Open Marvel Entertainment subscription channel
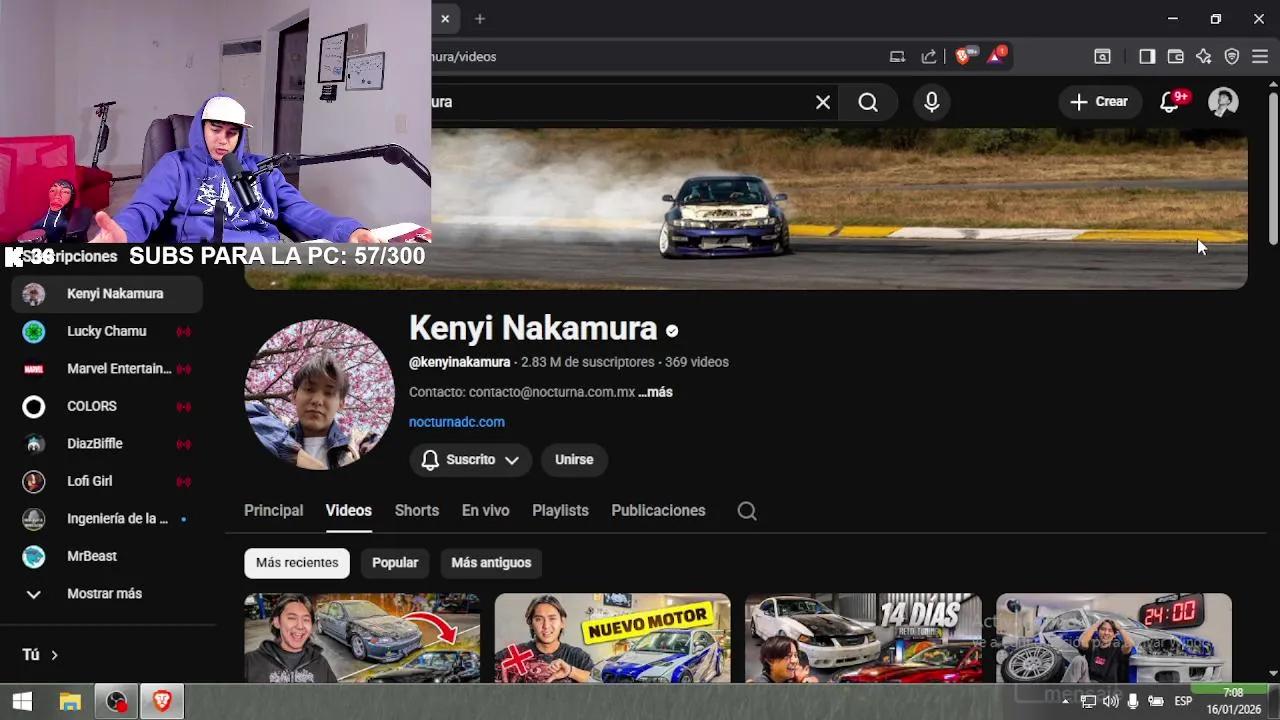 point(107,369)
